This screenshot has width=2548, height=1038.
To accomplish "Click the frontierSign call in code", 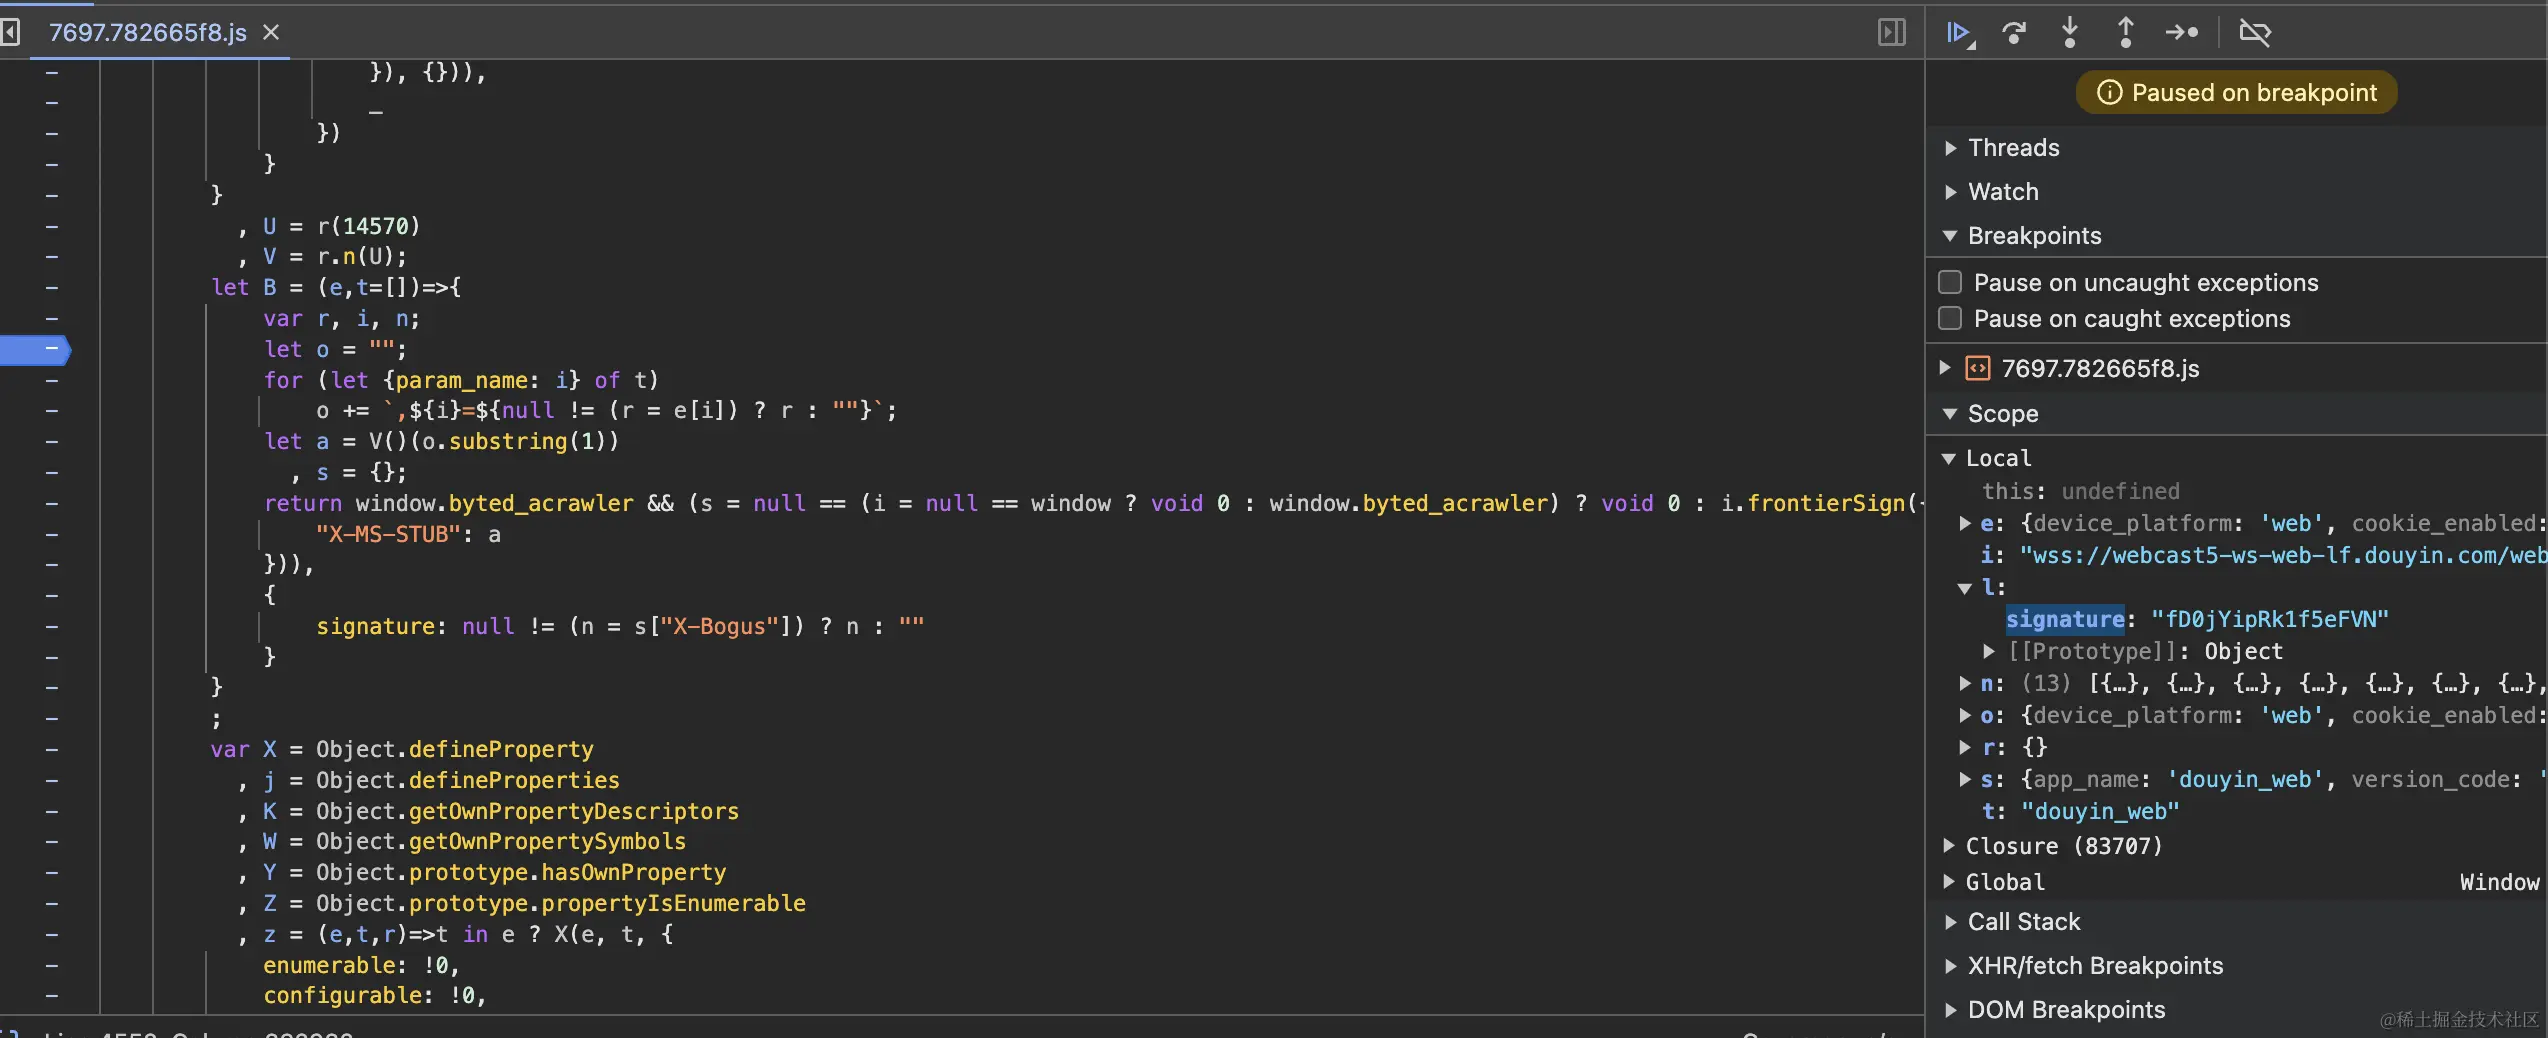I will (1826, 503).
